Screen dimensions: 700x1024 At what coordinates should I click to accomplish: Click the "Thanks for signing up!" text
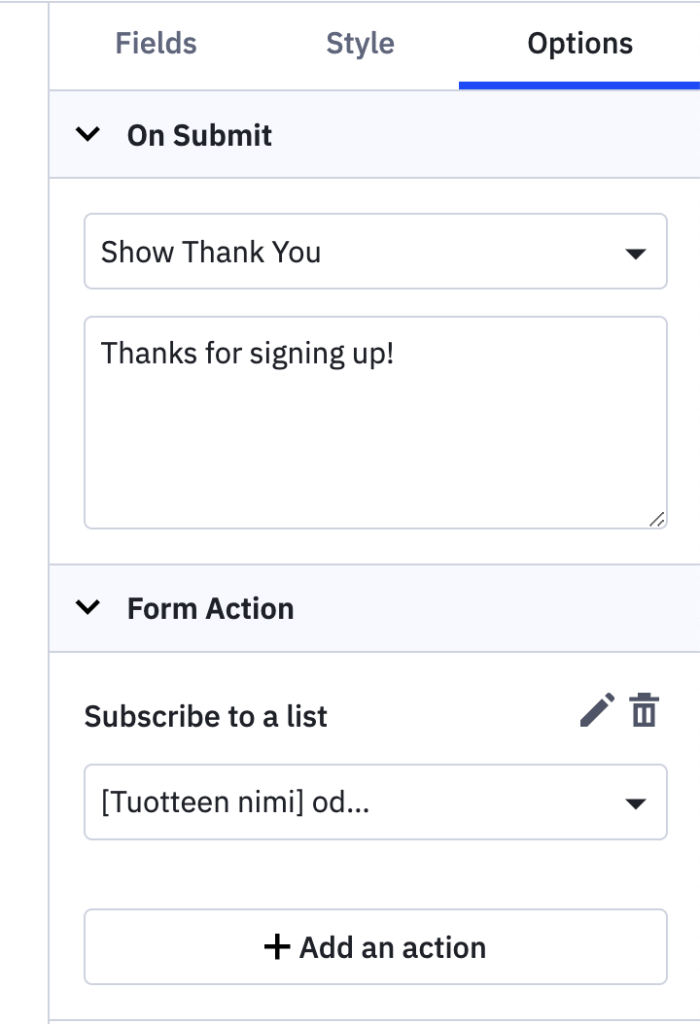point(248,352)
